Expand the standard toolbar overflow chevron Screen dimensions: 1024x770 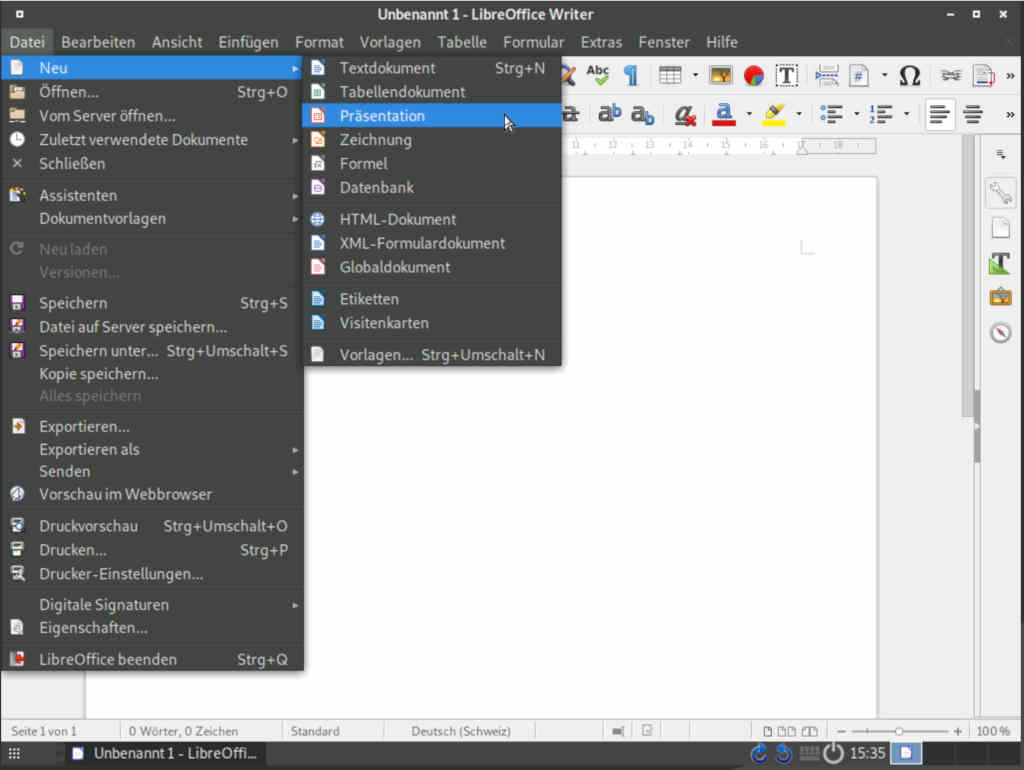coord(1010,76)
